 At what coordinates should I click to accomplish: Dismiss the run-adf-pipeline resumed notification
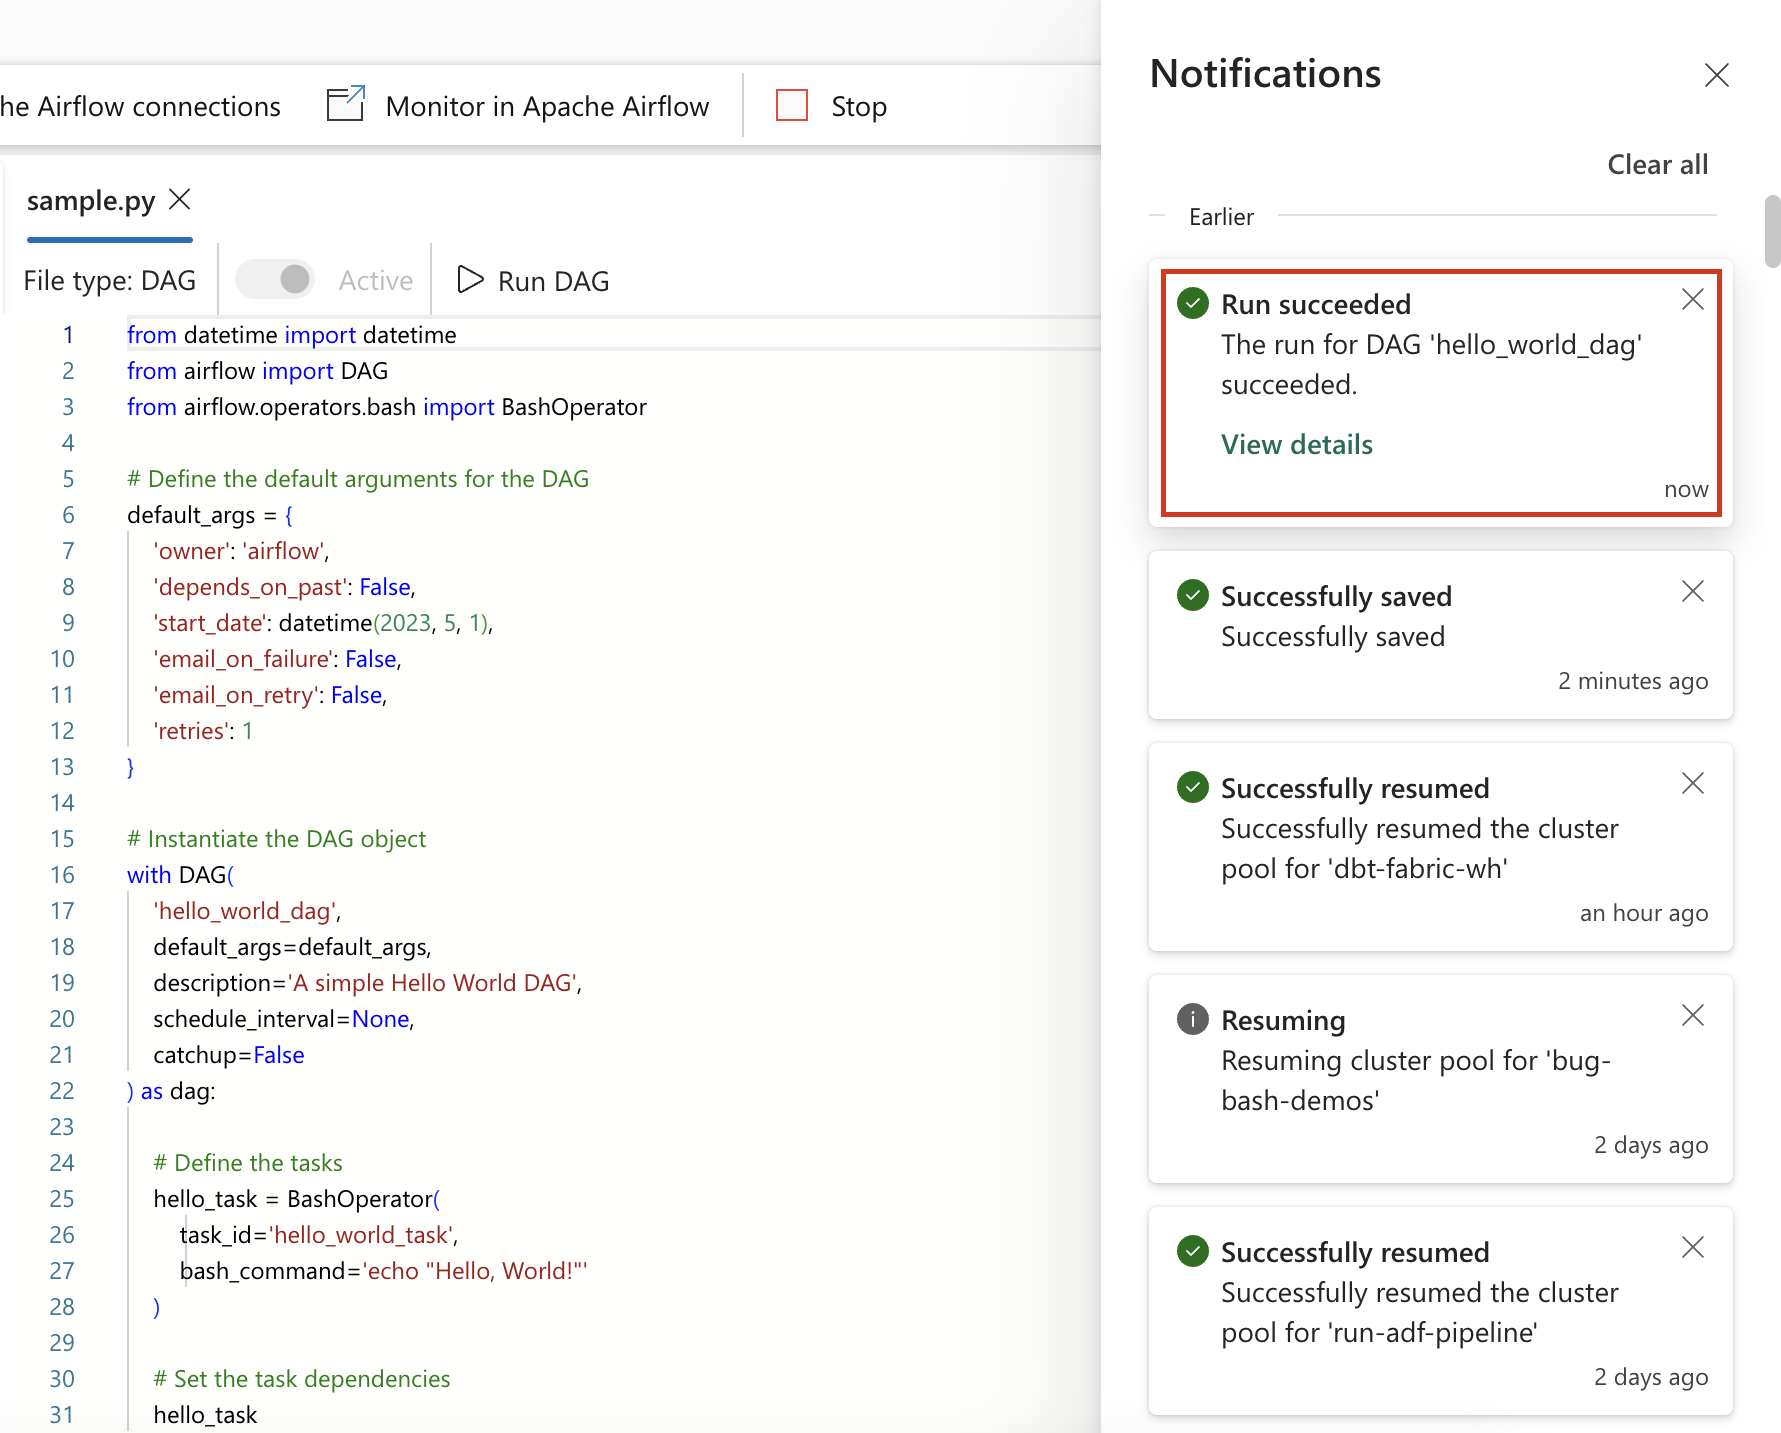click(1692, 1247)
